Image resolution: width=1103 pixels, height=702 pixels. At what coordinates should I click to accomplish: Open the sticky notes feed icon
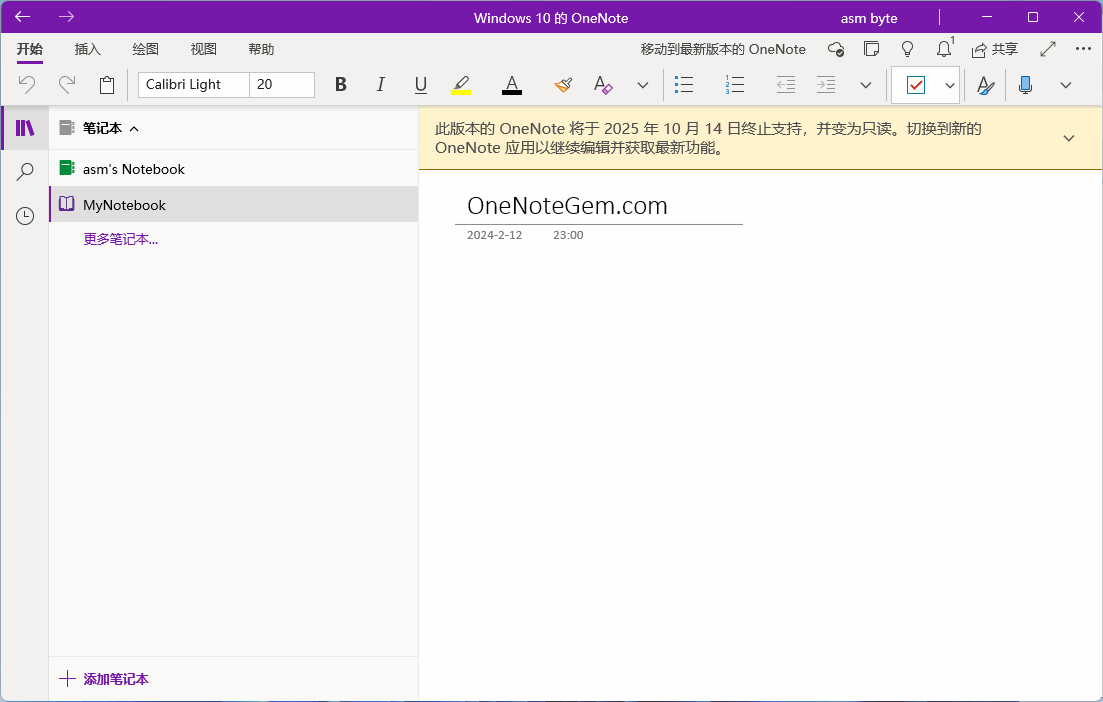pos(872,49)
